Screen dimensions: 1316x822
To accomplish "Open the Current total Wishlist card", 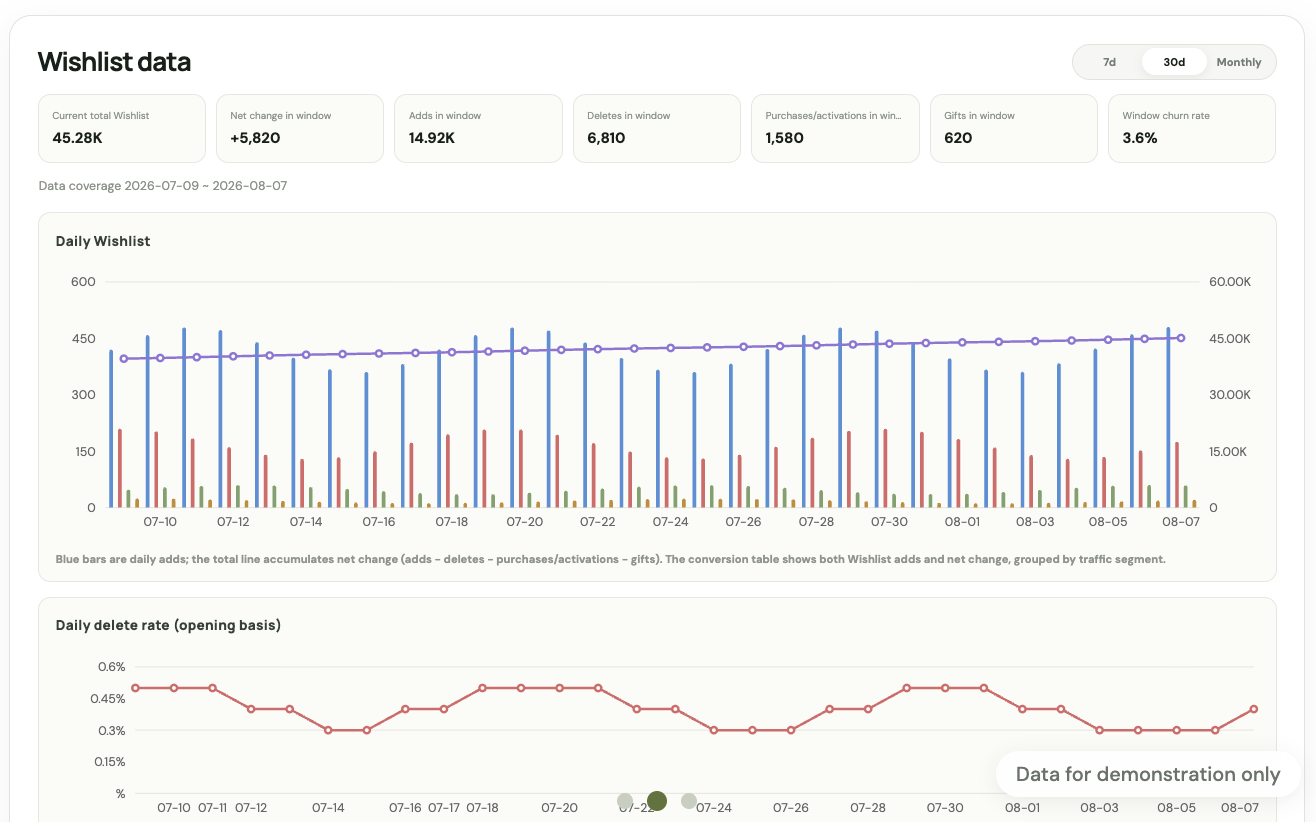I will [122, 128].
